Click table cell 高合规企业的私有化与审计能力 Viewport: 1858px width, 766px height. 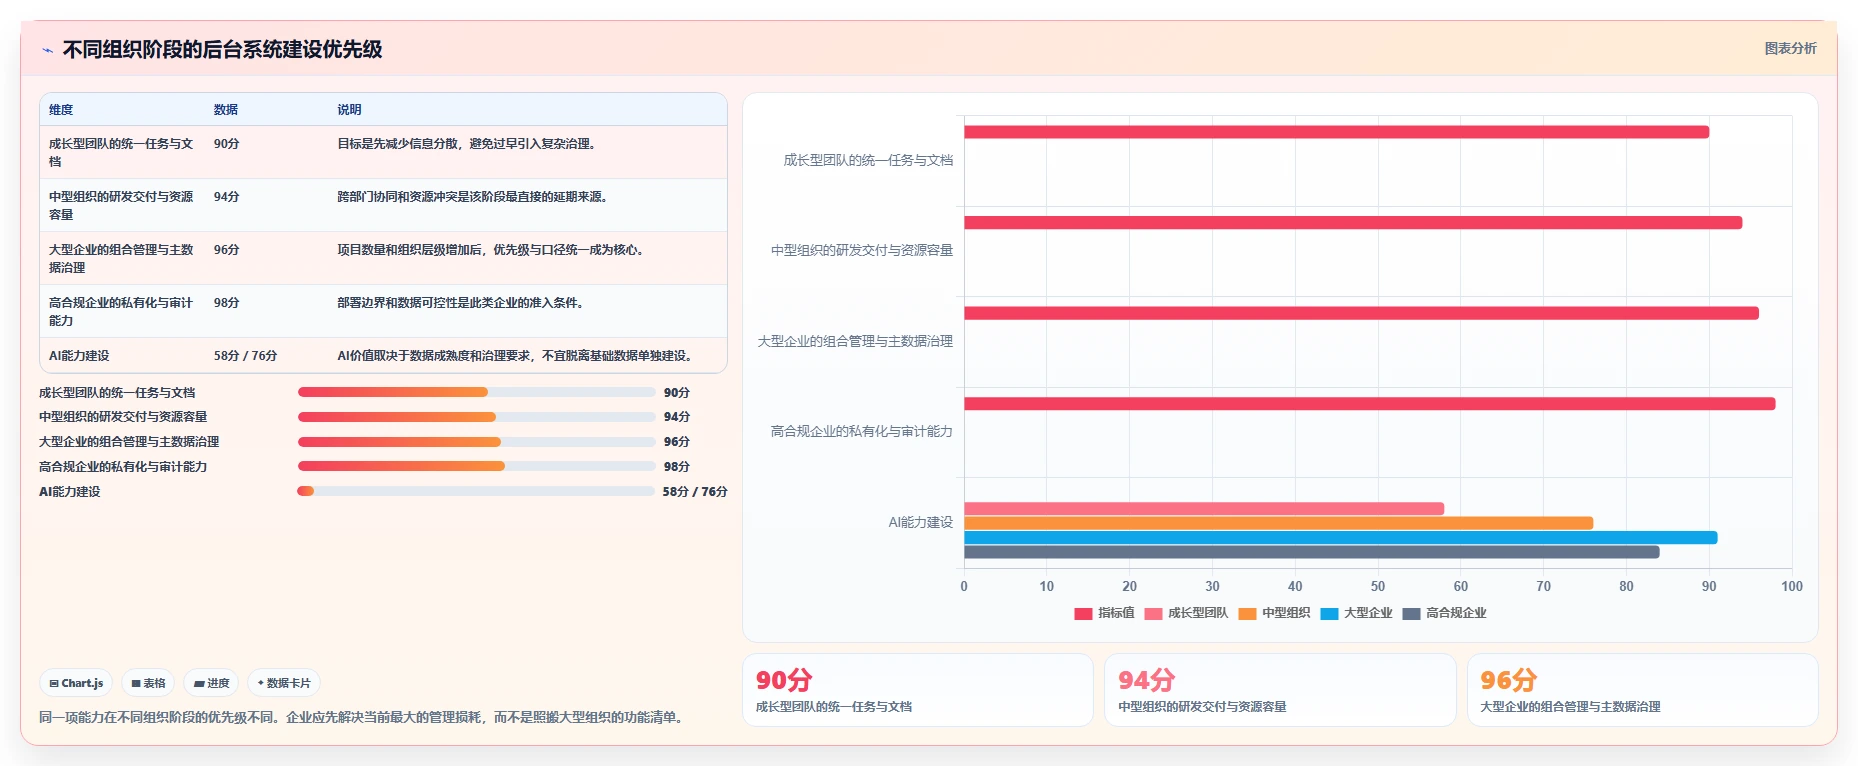pyautogui.click(x=121, y=311)
